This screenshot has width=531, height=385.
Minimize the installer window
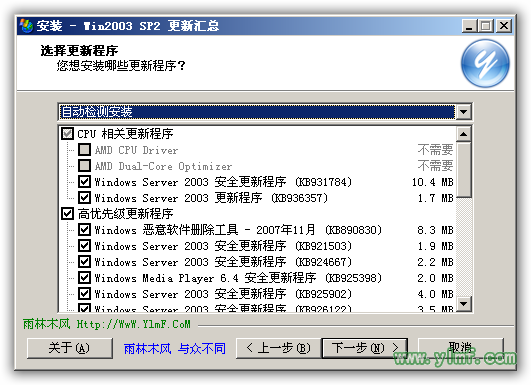(469, 26)
